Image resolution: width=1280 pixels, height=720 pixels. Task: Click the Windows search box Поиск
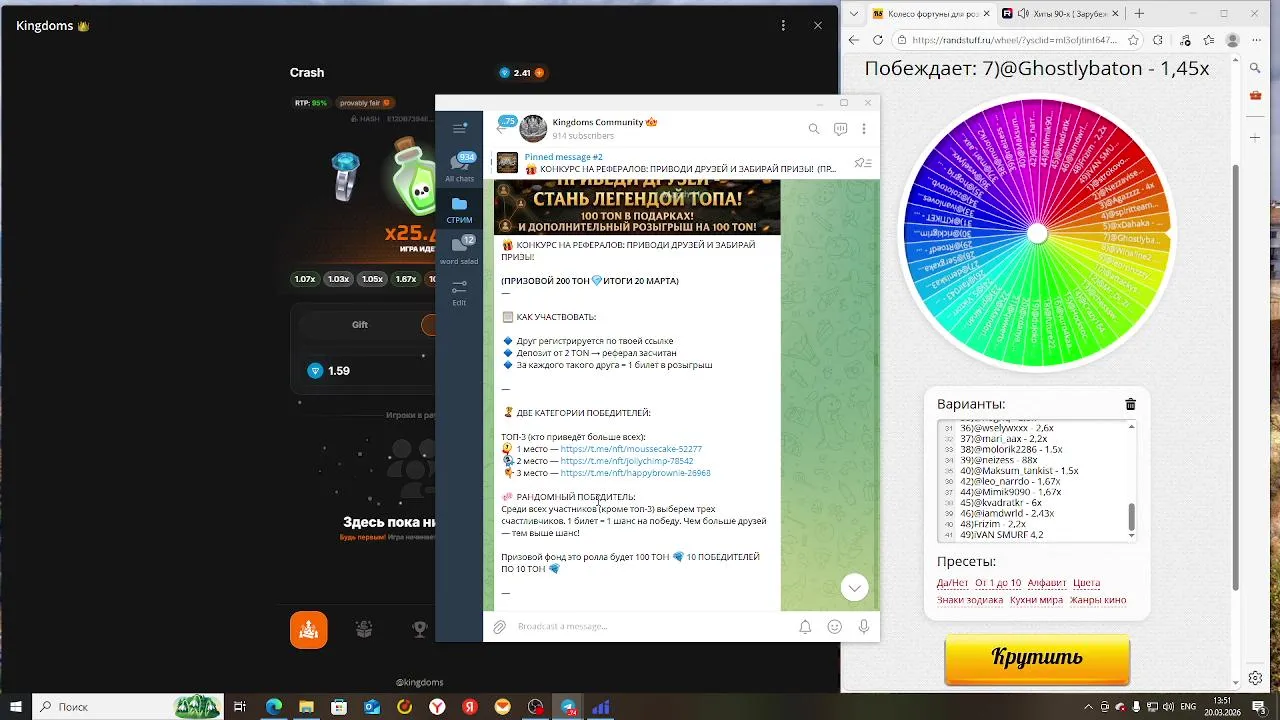(x=127, y=707)
